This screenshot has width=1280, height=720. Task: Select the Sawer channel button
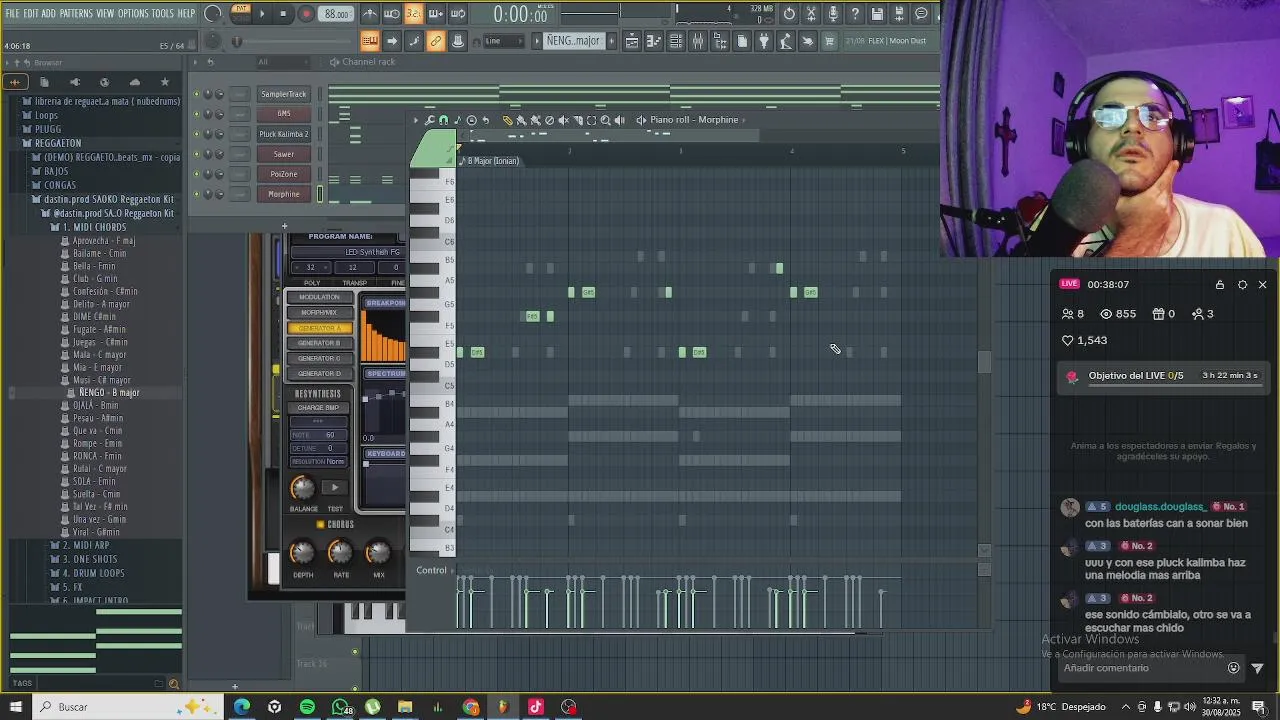[284, 154]
